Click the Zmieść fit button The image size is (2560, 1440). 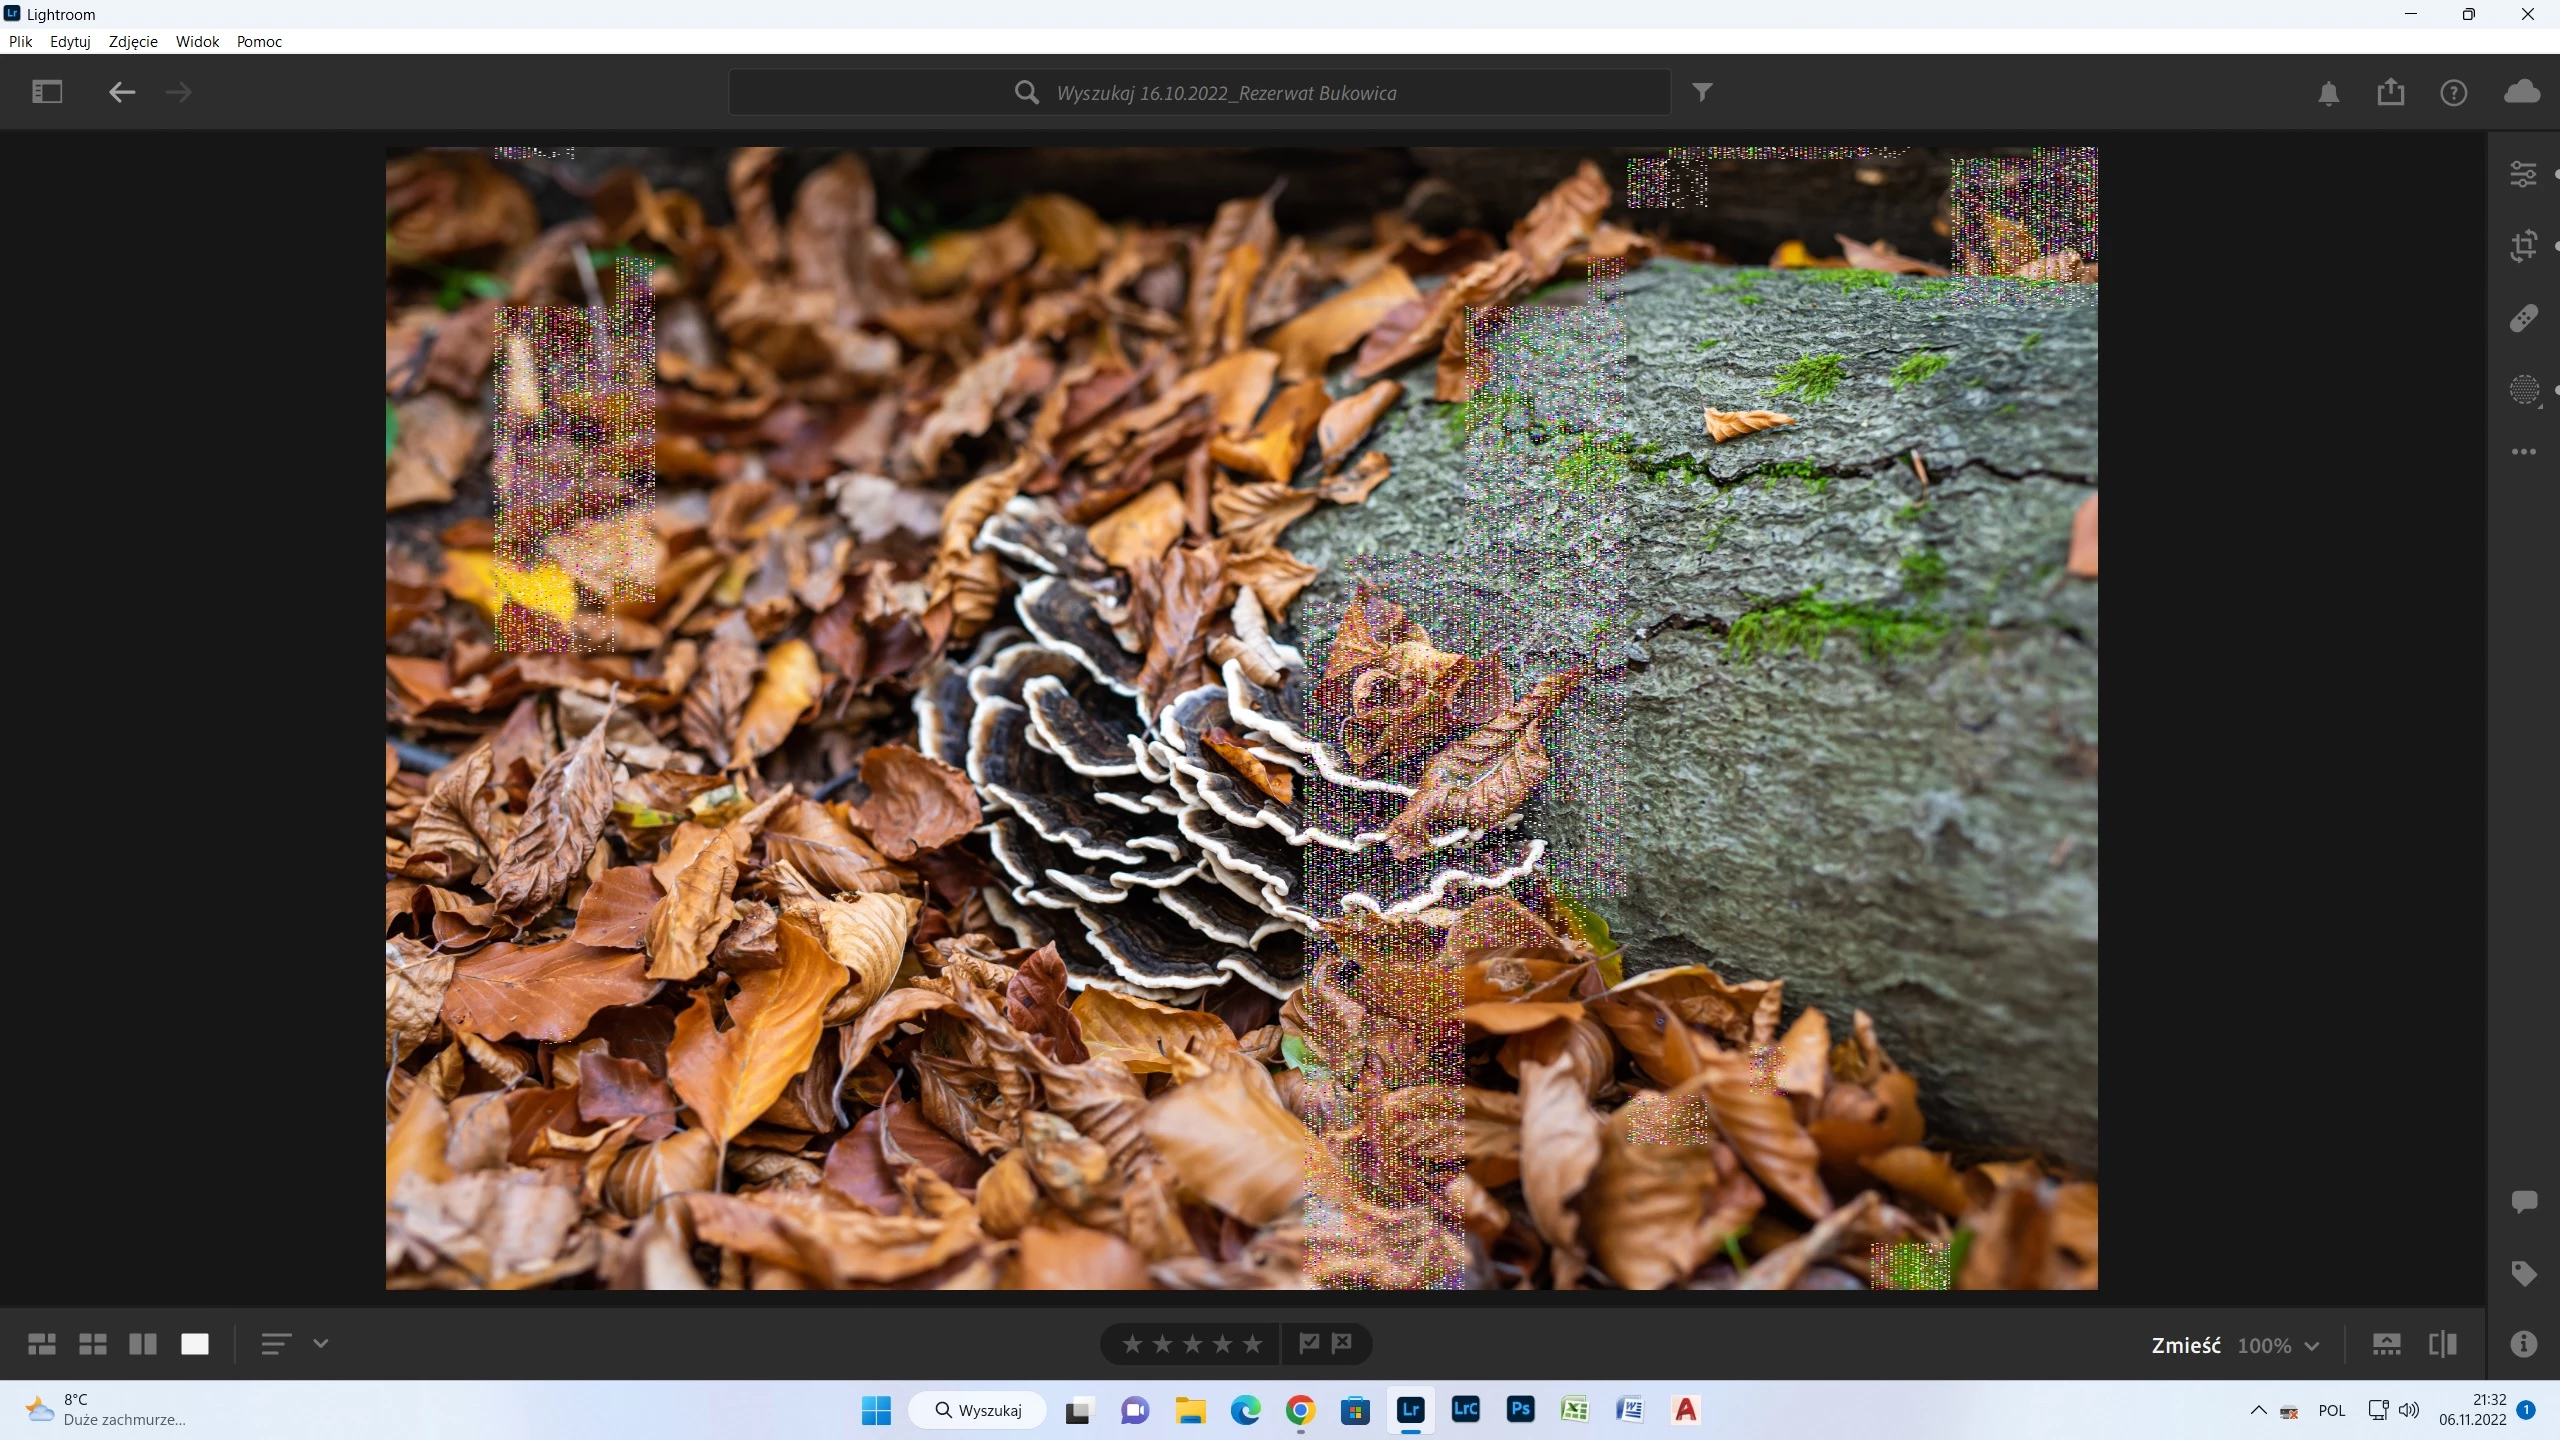2185,1346
